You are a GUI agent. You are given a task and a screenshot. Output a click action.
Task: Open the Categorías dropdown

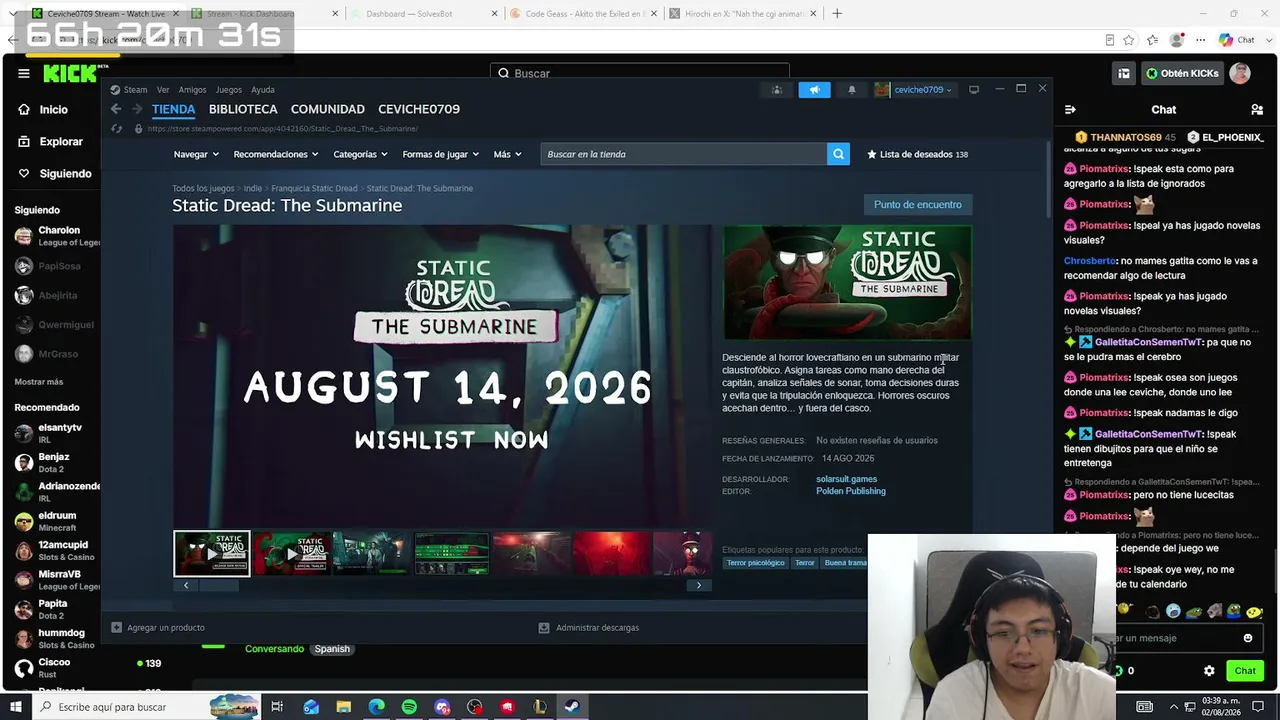[x=360, y=154]
